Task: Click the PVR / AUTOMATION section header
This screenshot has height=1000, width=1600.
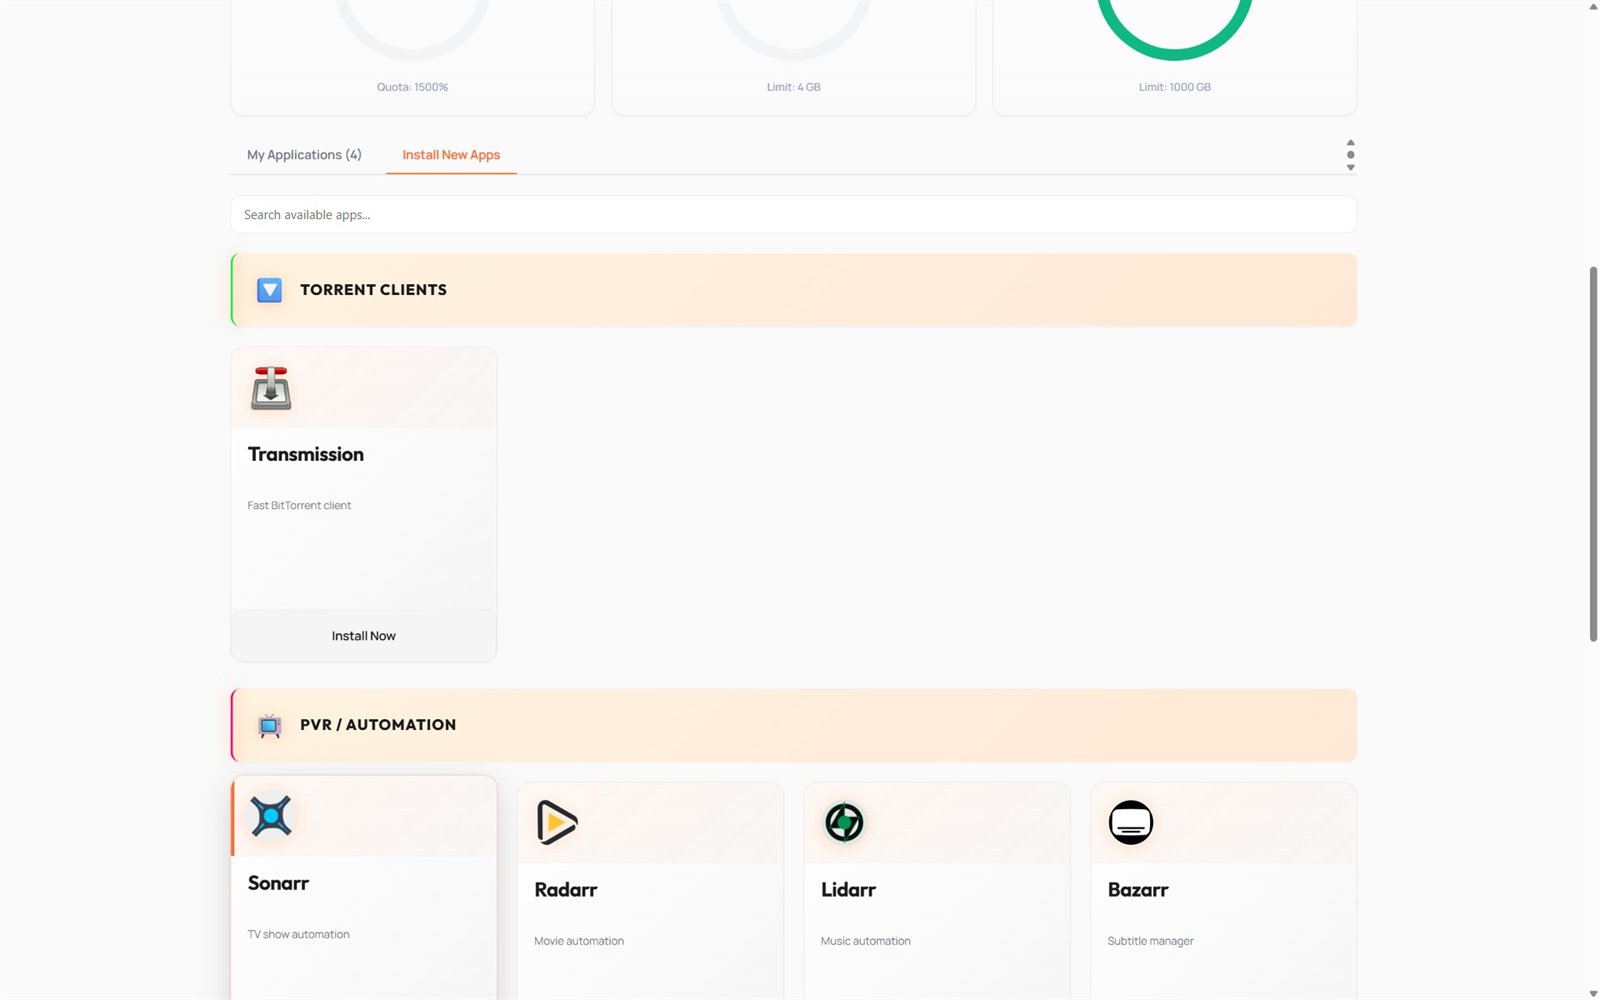Action: pos(793,725)
